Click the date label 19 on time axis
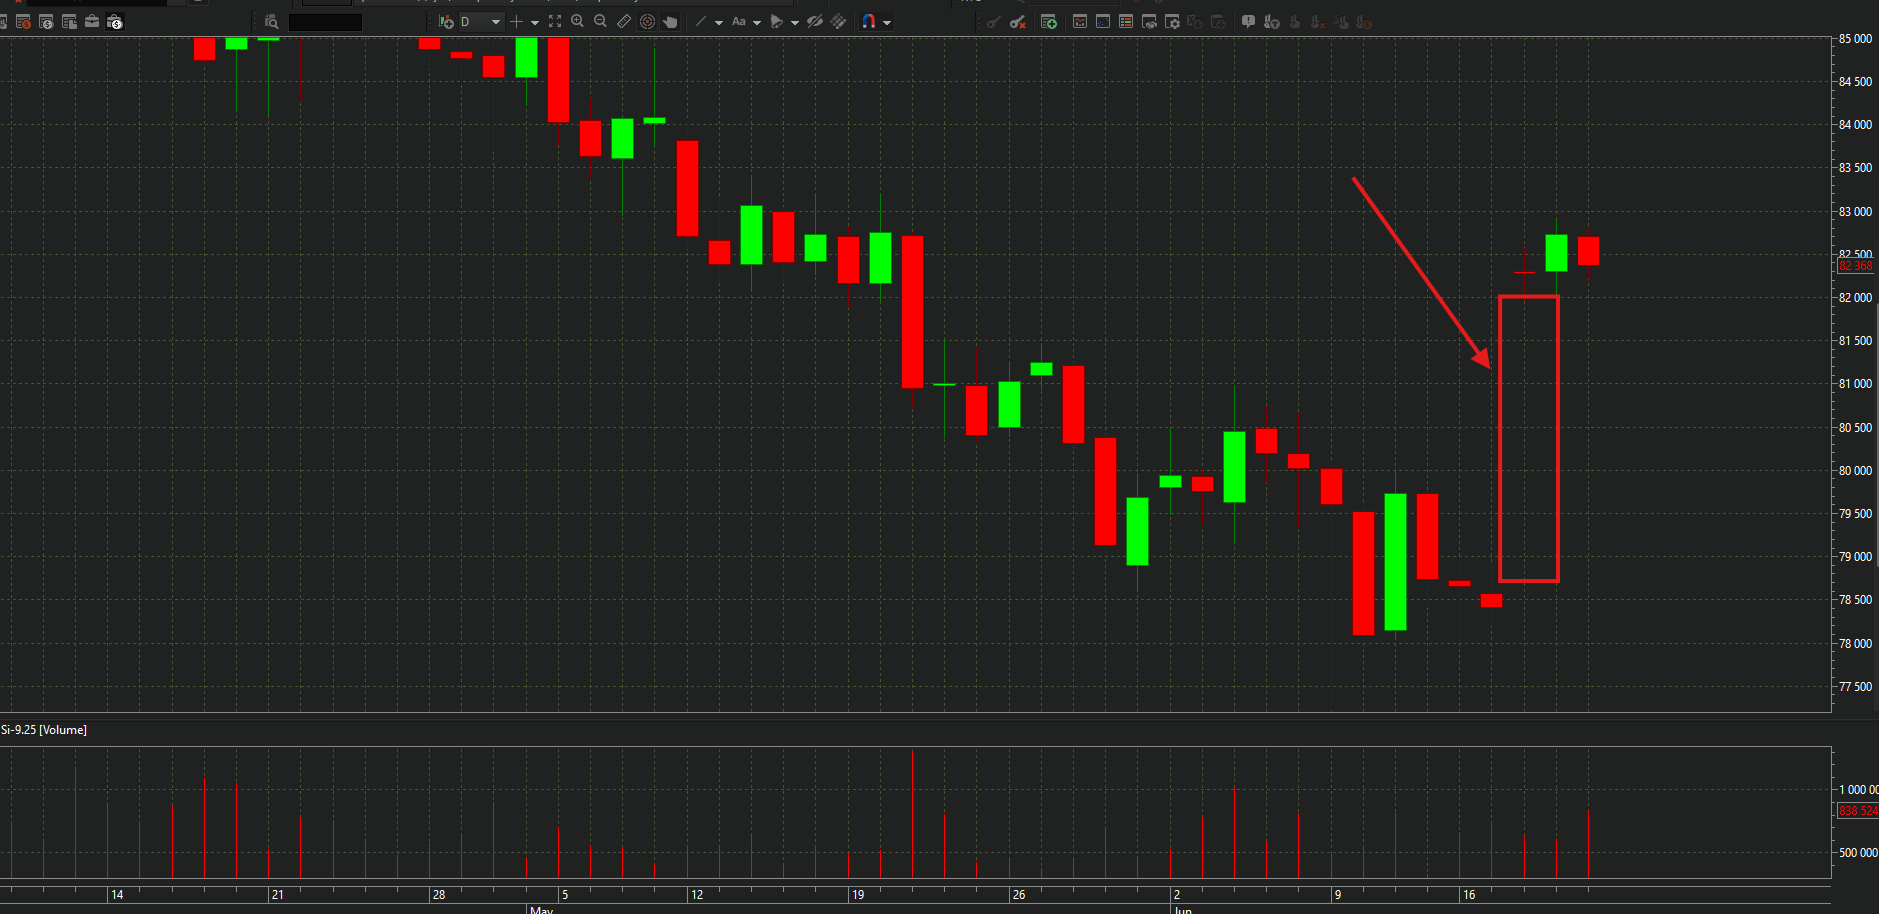Screen dimensions: 1879x914 point(857,895)
